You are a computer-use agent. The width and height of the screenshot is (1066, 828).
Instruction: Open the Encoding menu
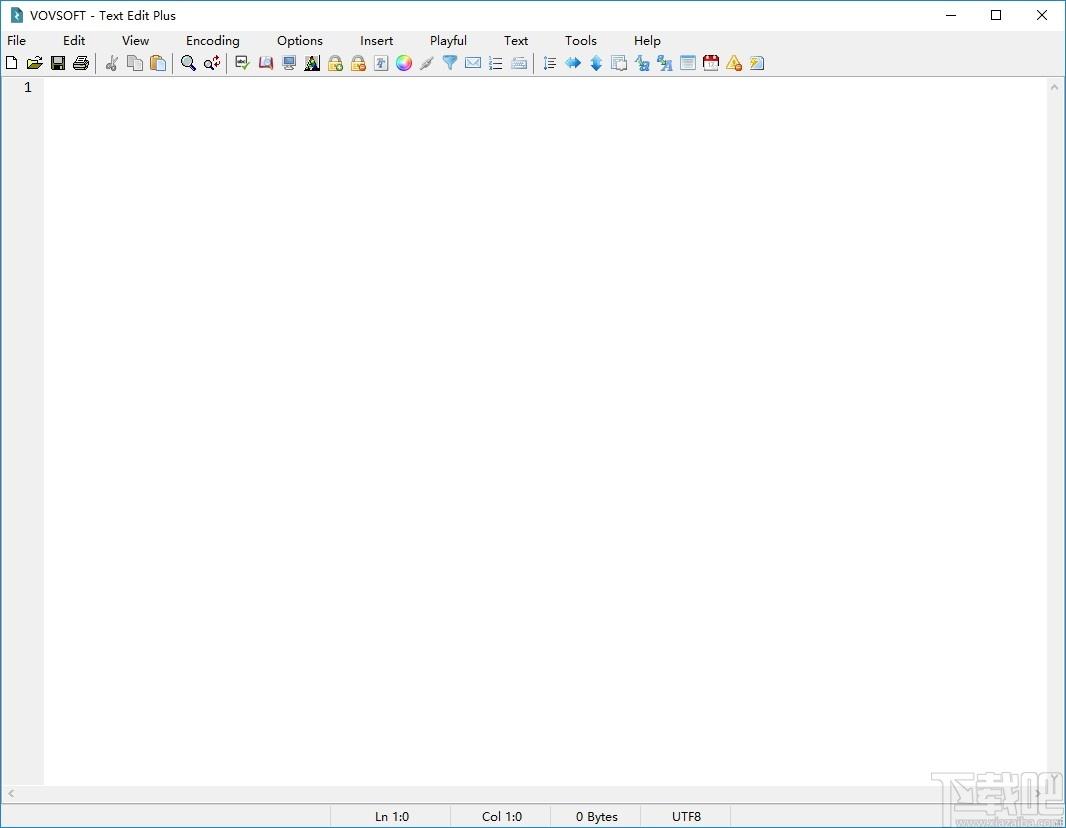tap(213, 41)
